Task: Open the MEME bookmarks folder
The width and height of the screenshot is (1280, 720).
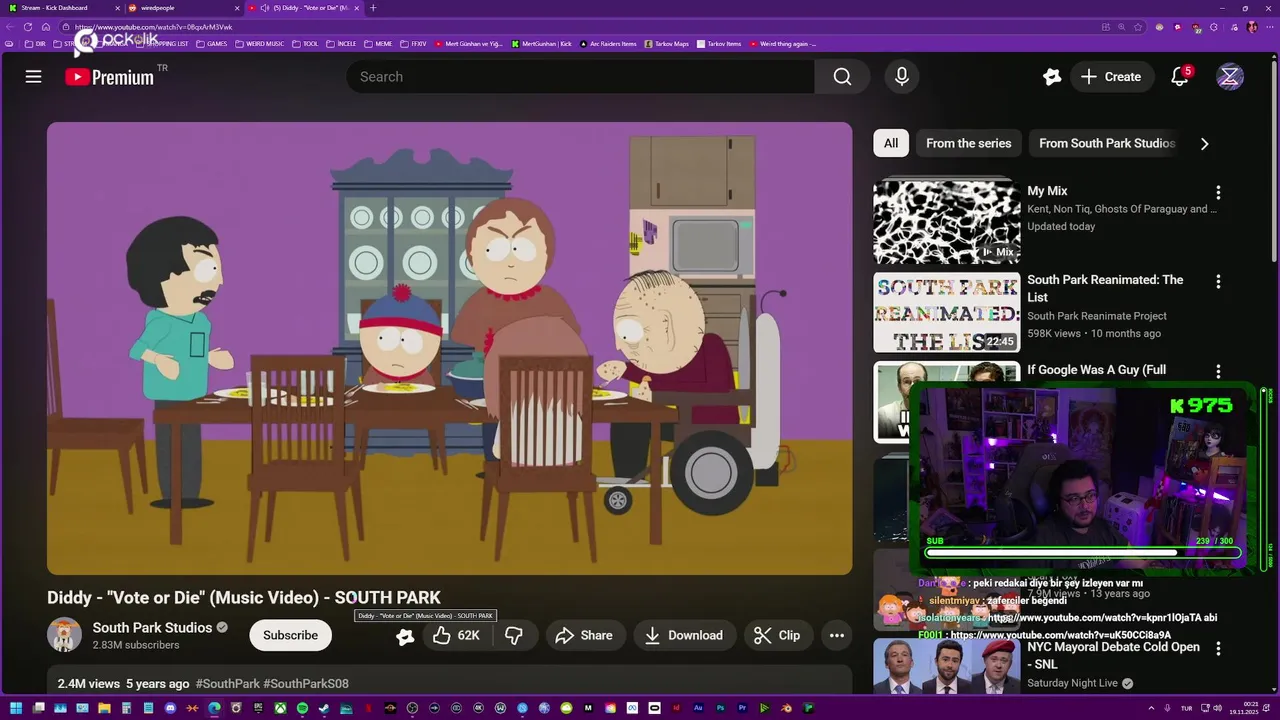Action: point(378,44)
